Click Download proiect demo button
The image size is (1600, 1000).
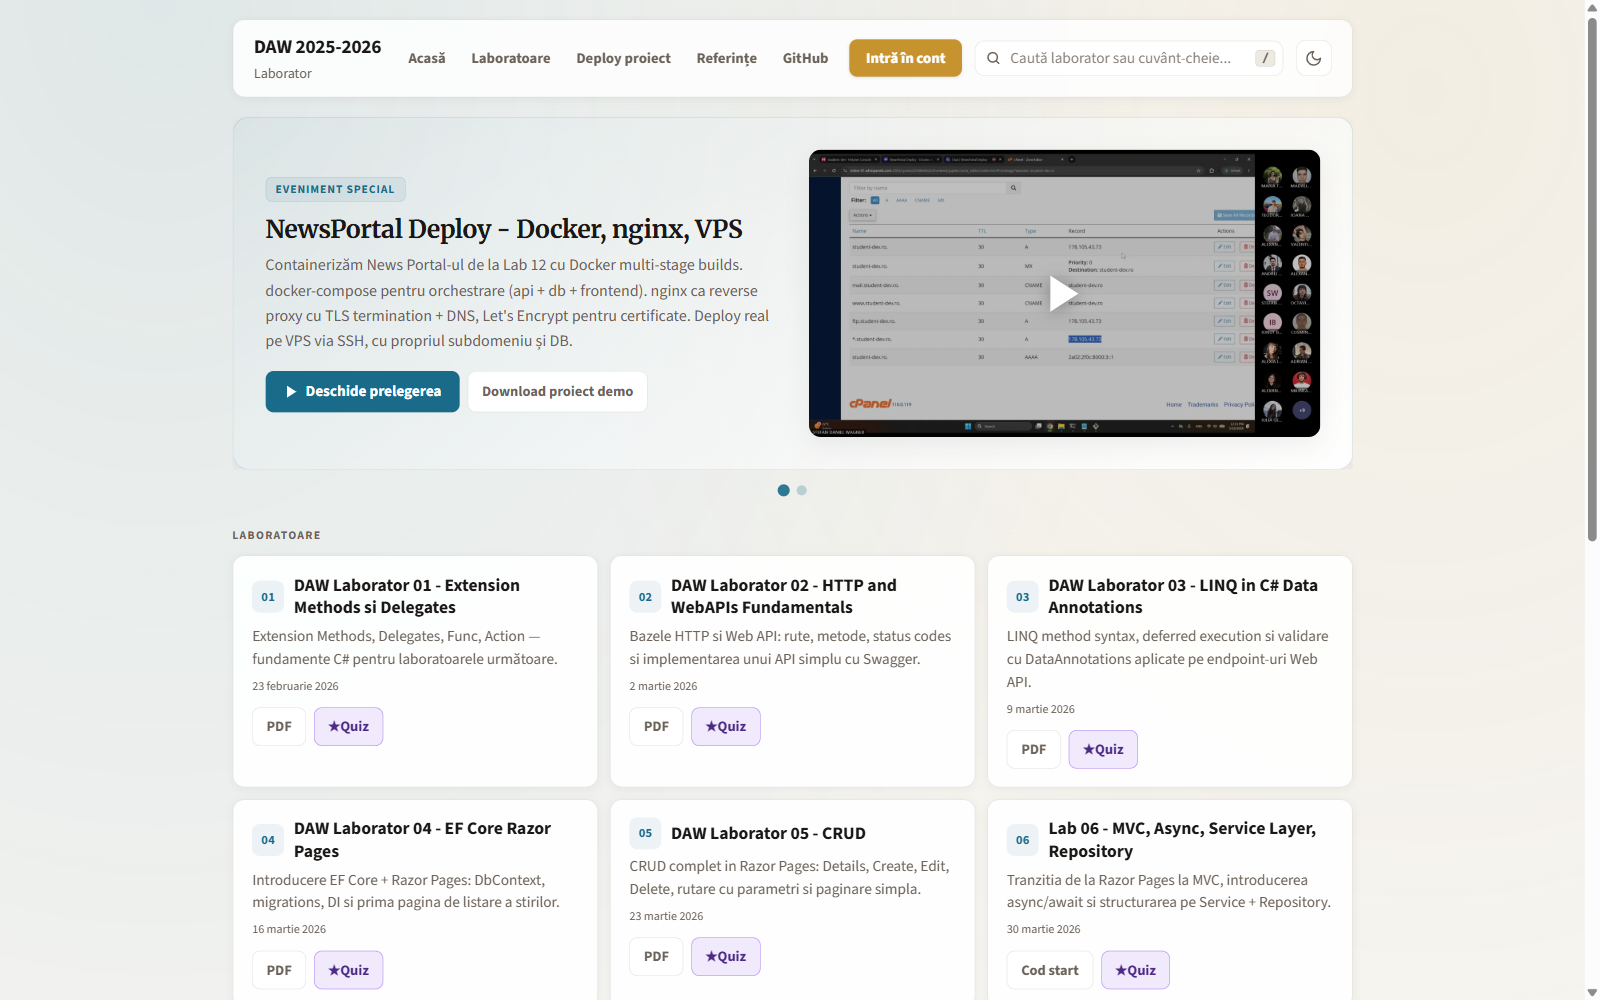point(557,392)
